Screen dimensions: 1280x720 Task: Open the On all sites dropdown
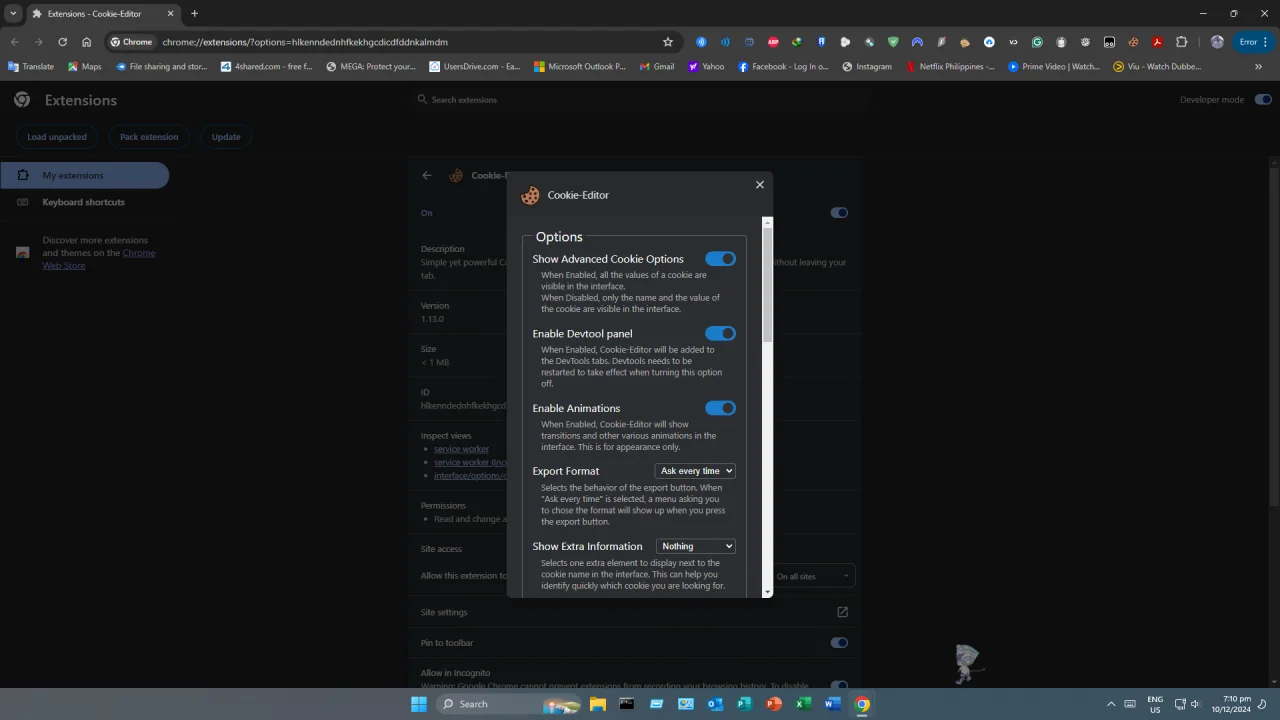tap(814, 576)
